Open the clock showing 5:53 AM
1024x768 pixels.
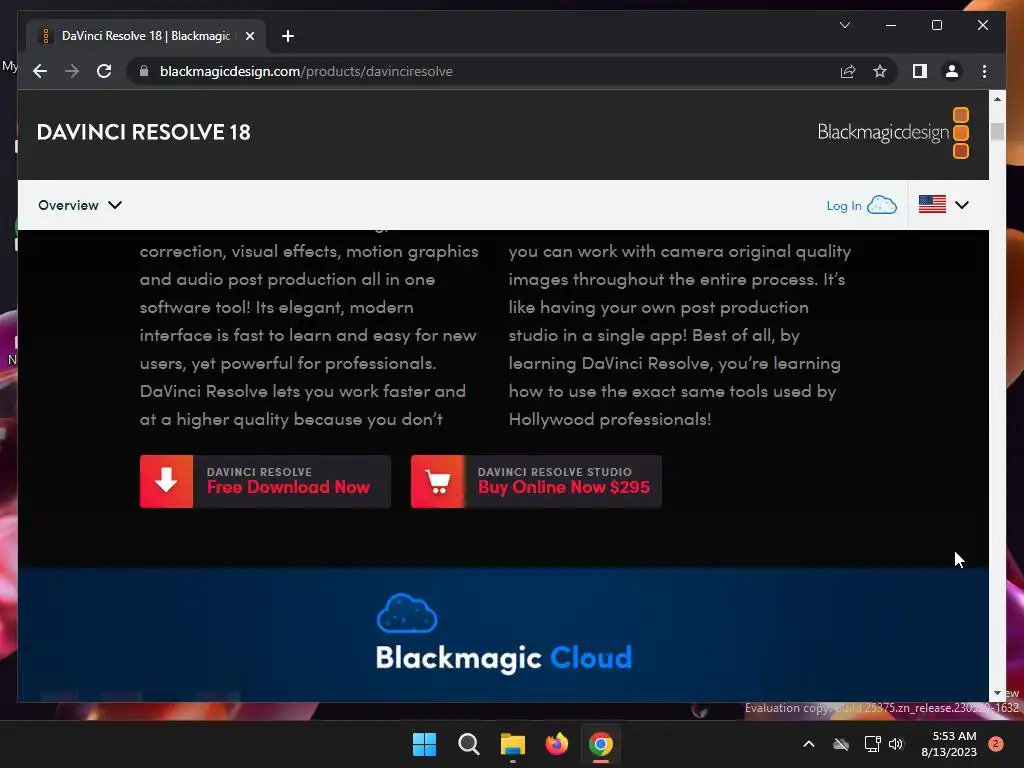[949, 744]
